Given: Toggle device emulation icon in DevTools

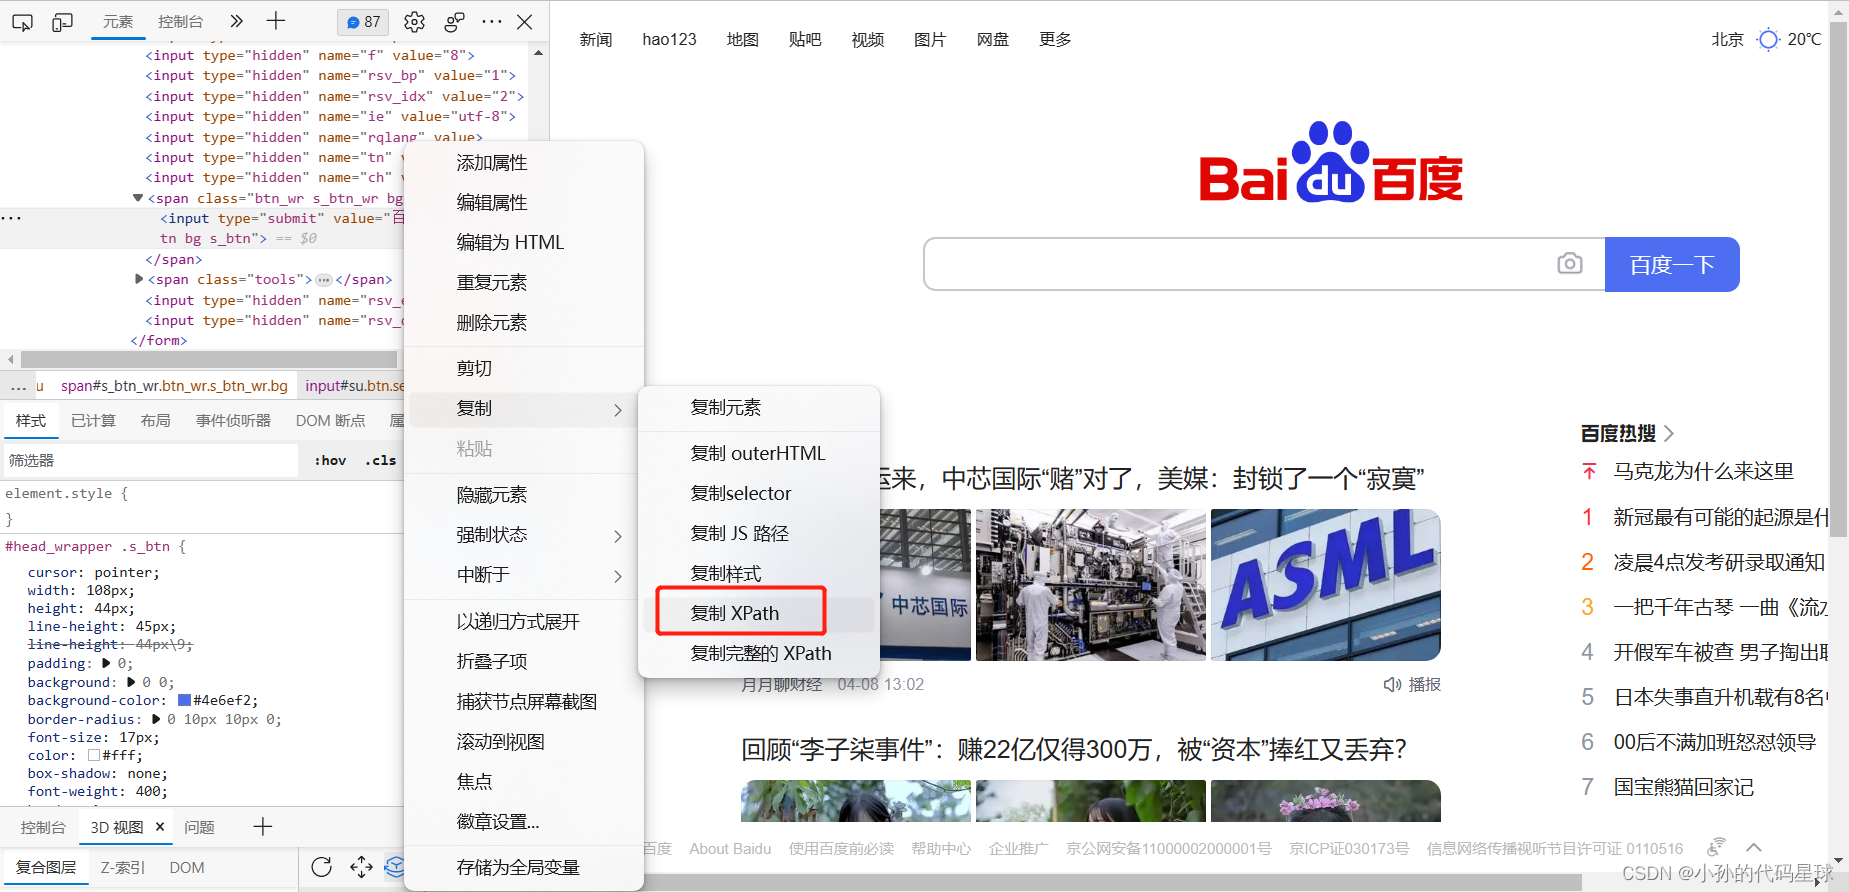Looking at the screenshot, I should pyautogui.click(x=62, y=22).
